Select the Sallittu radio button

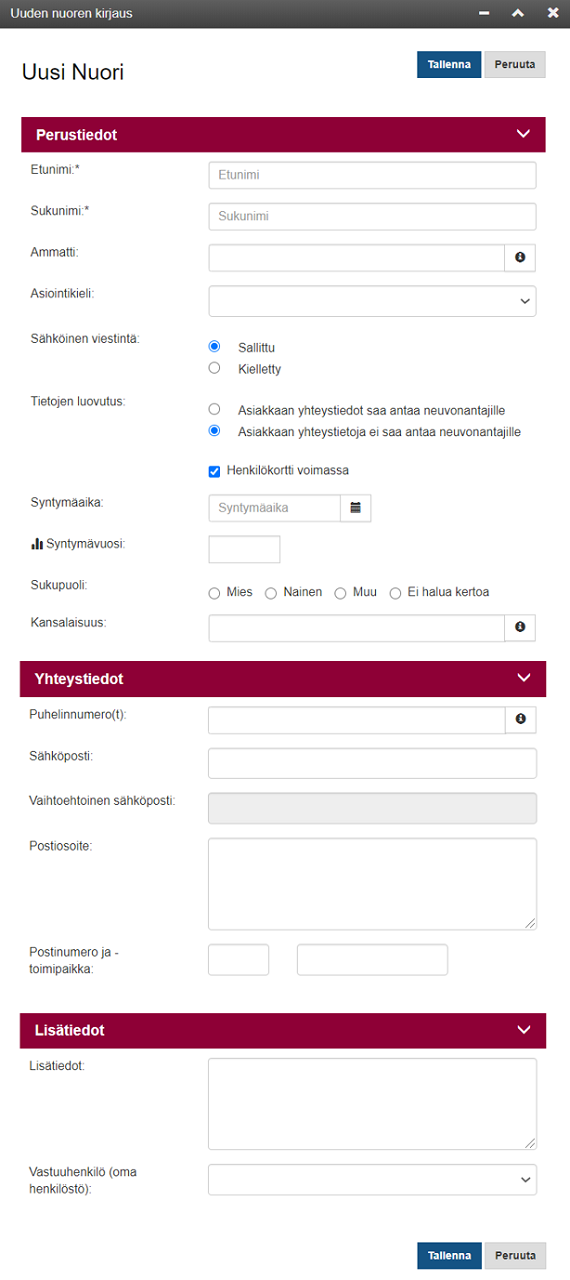tap(214, 346)
